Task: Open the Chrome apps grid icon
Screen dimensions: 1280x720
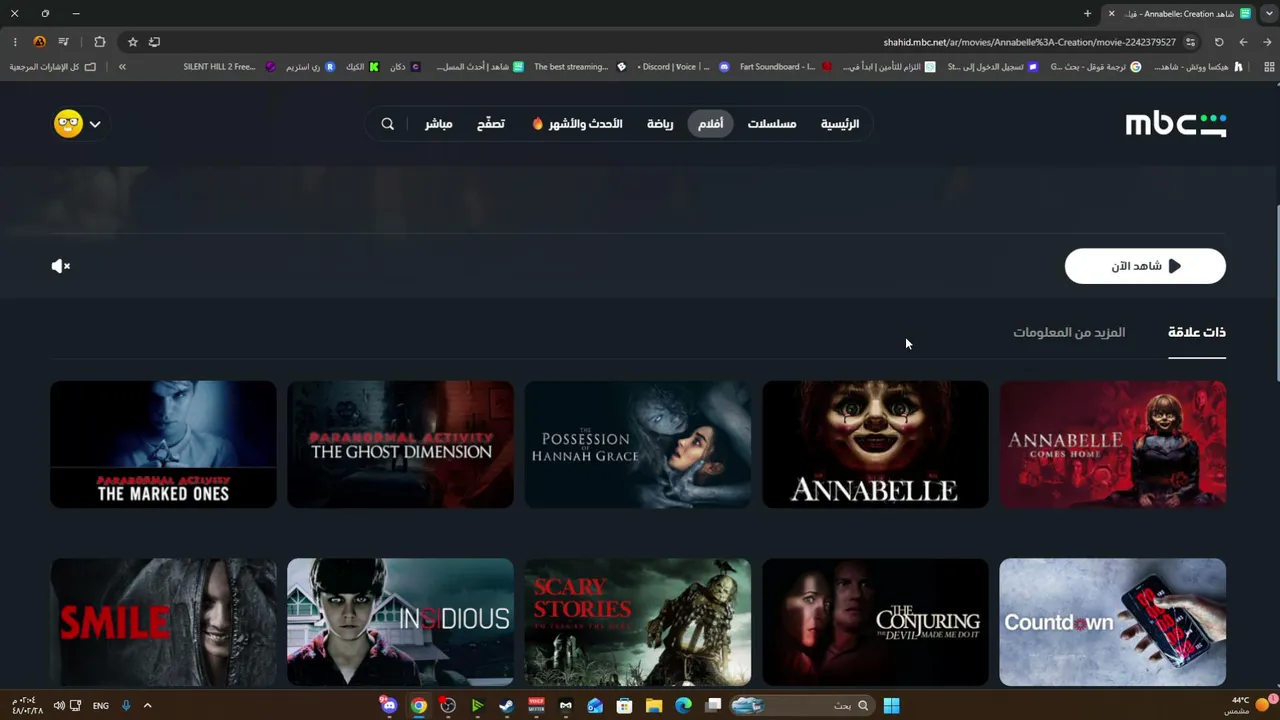Action: tap(1269, 67)
